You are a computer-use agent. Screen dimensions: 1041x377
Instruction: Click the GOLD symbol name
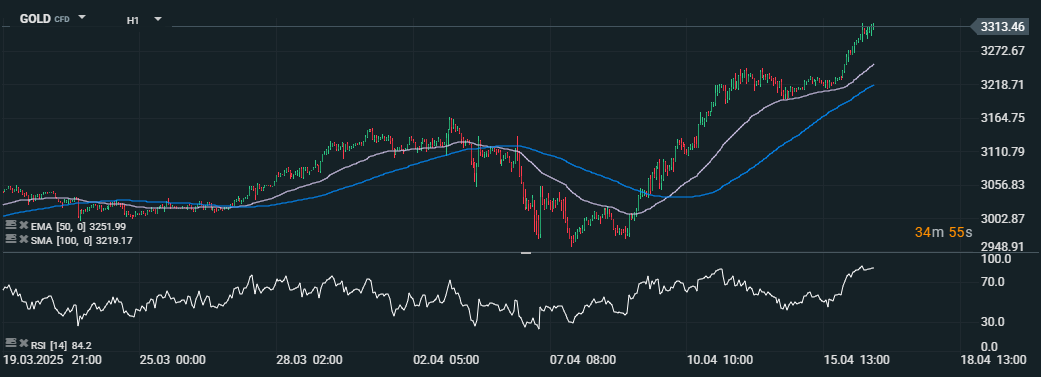pyautogui.click(x=35, y=19)
